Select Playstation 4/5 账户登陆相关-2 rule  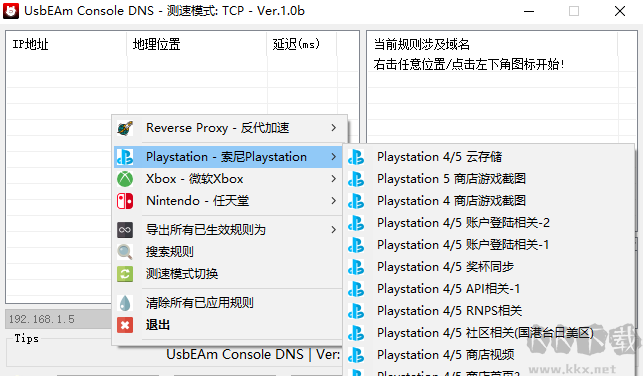click(488, 223)
